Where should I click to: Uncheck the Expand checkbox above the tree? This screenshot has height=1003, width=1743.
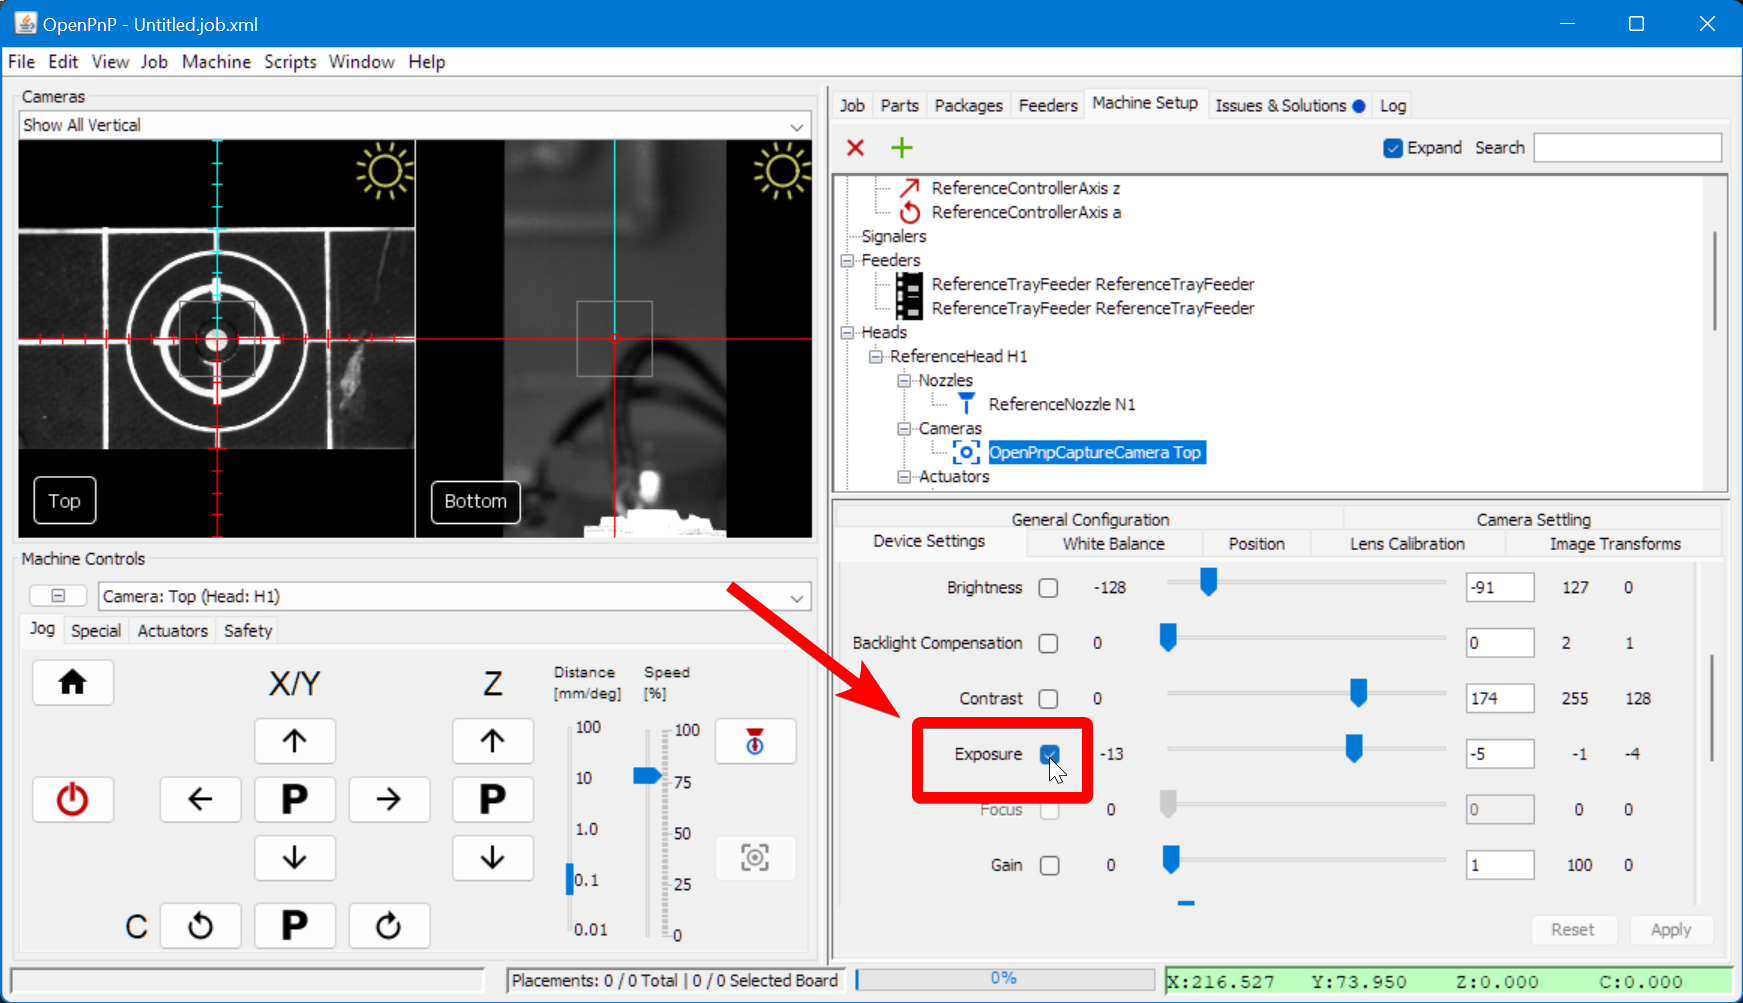click(x=1392, y=147)
